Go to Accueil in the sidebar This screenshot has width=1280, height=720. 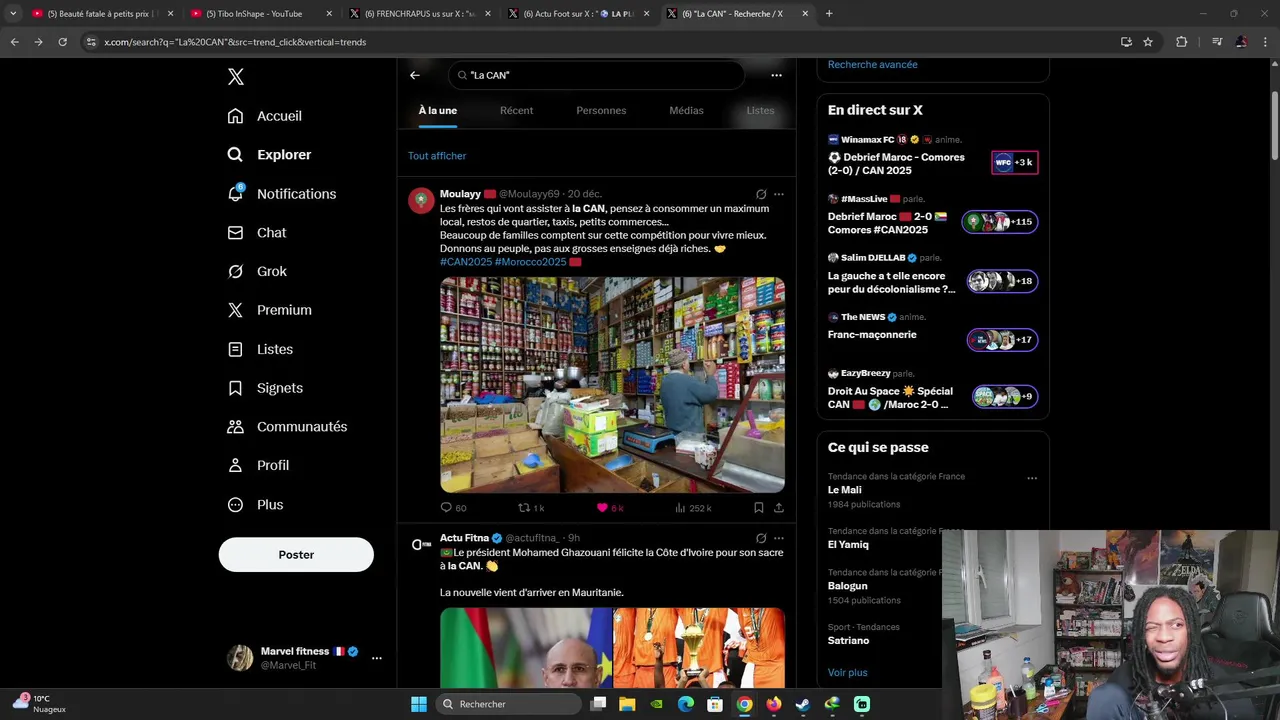point(265,116)
